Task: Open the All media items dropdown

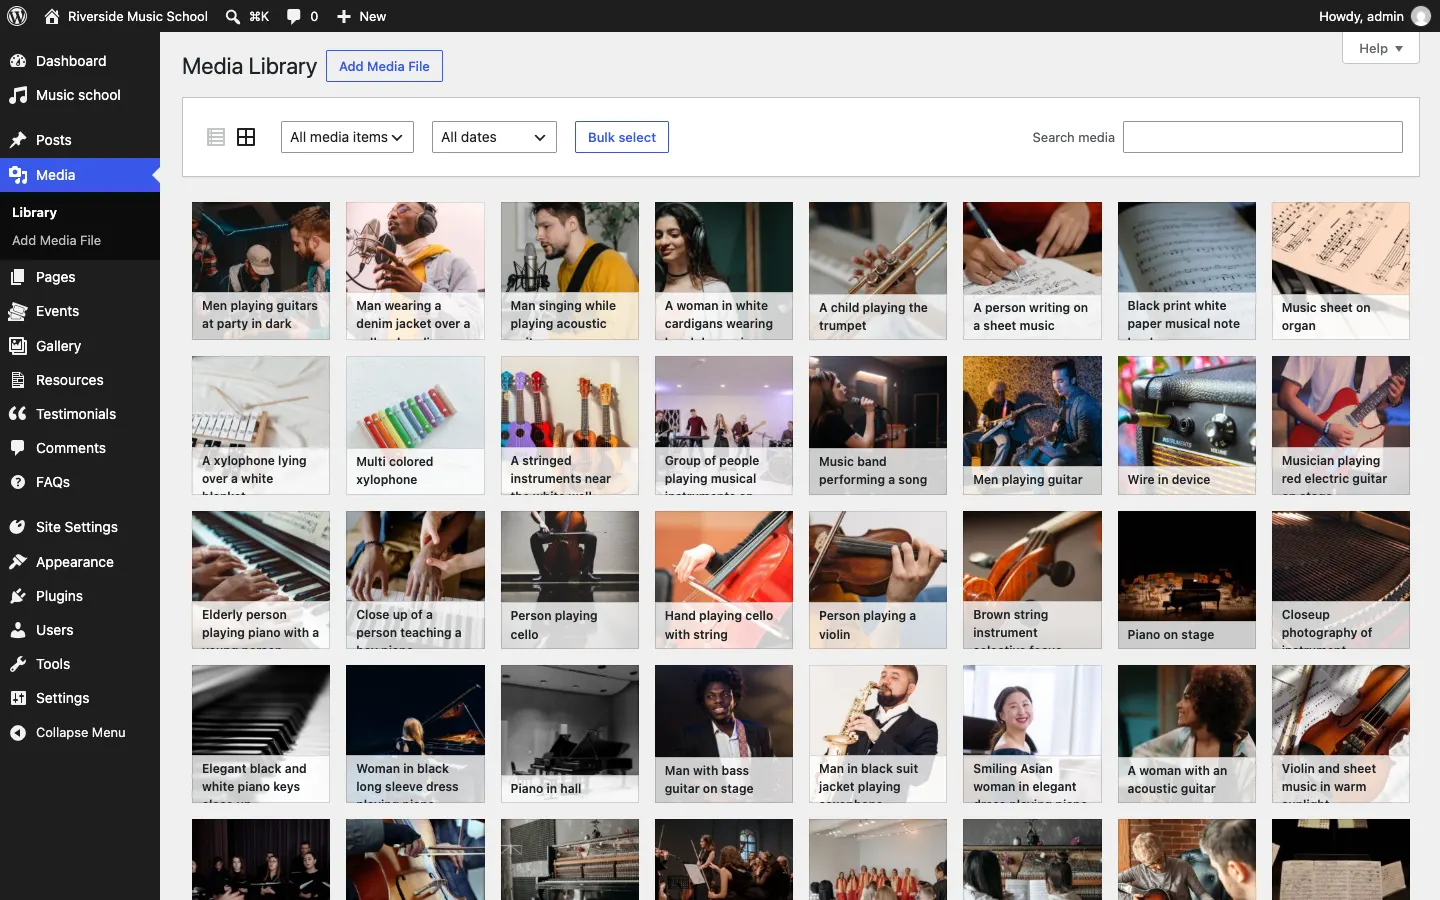Action: click(347, 137)
